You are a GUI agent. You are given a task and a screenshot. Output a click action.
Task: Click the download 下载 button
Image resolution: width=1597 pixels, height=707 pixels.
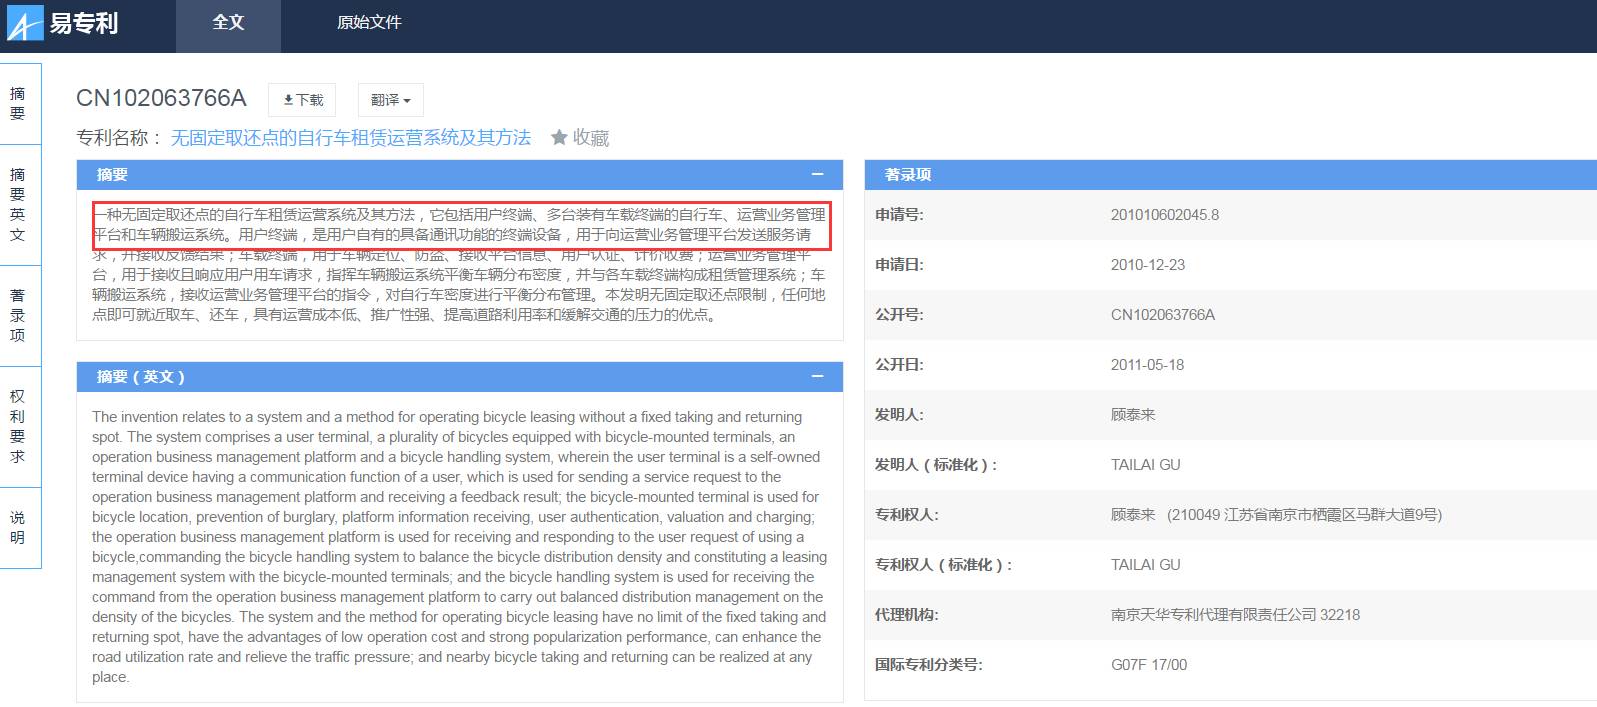(302, 100)
